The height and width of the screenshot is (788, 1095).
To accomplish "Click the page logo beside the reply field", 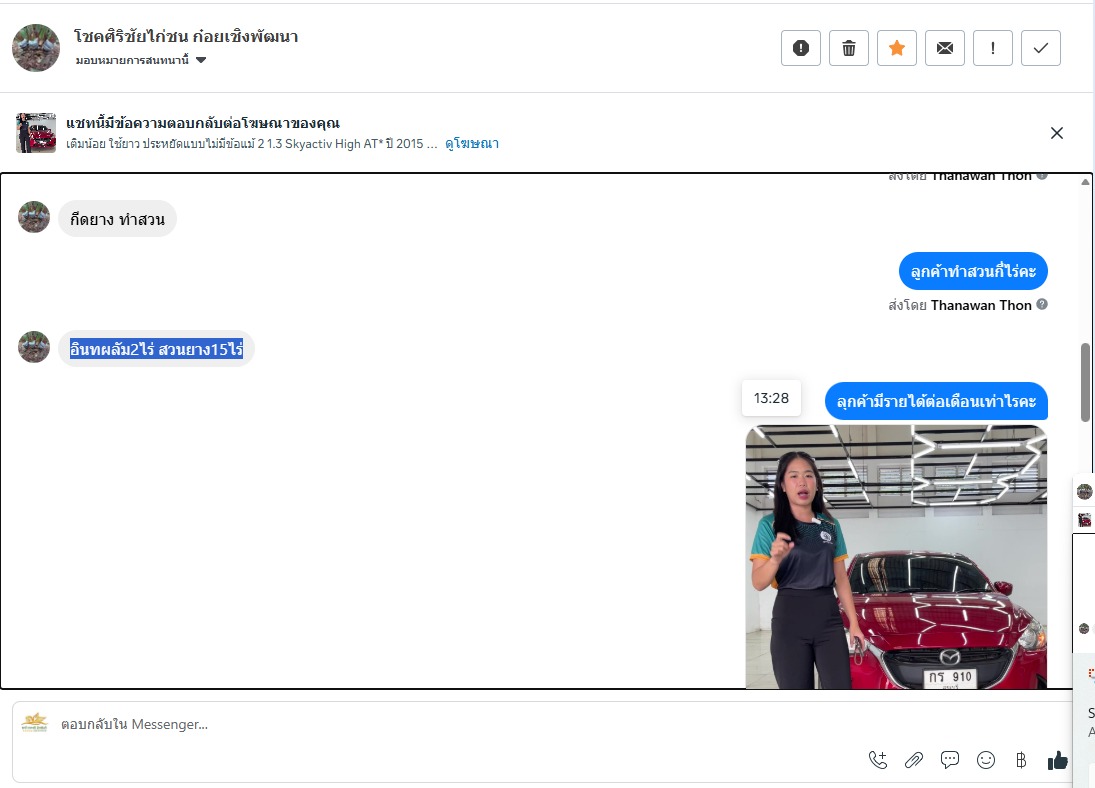I will tap(34, 722).
